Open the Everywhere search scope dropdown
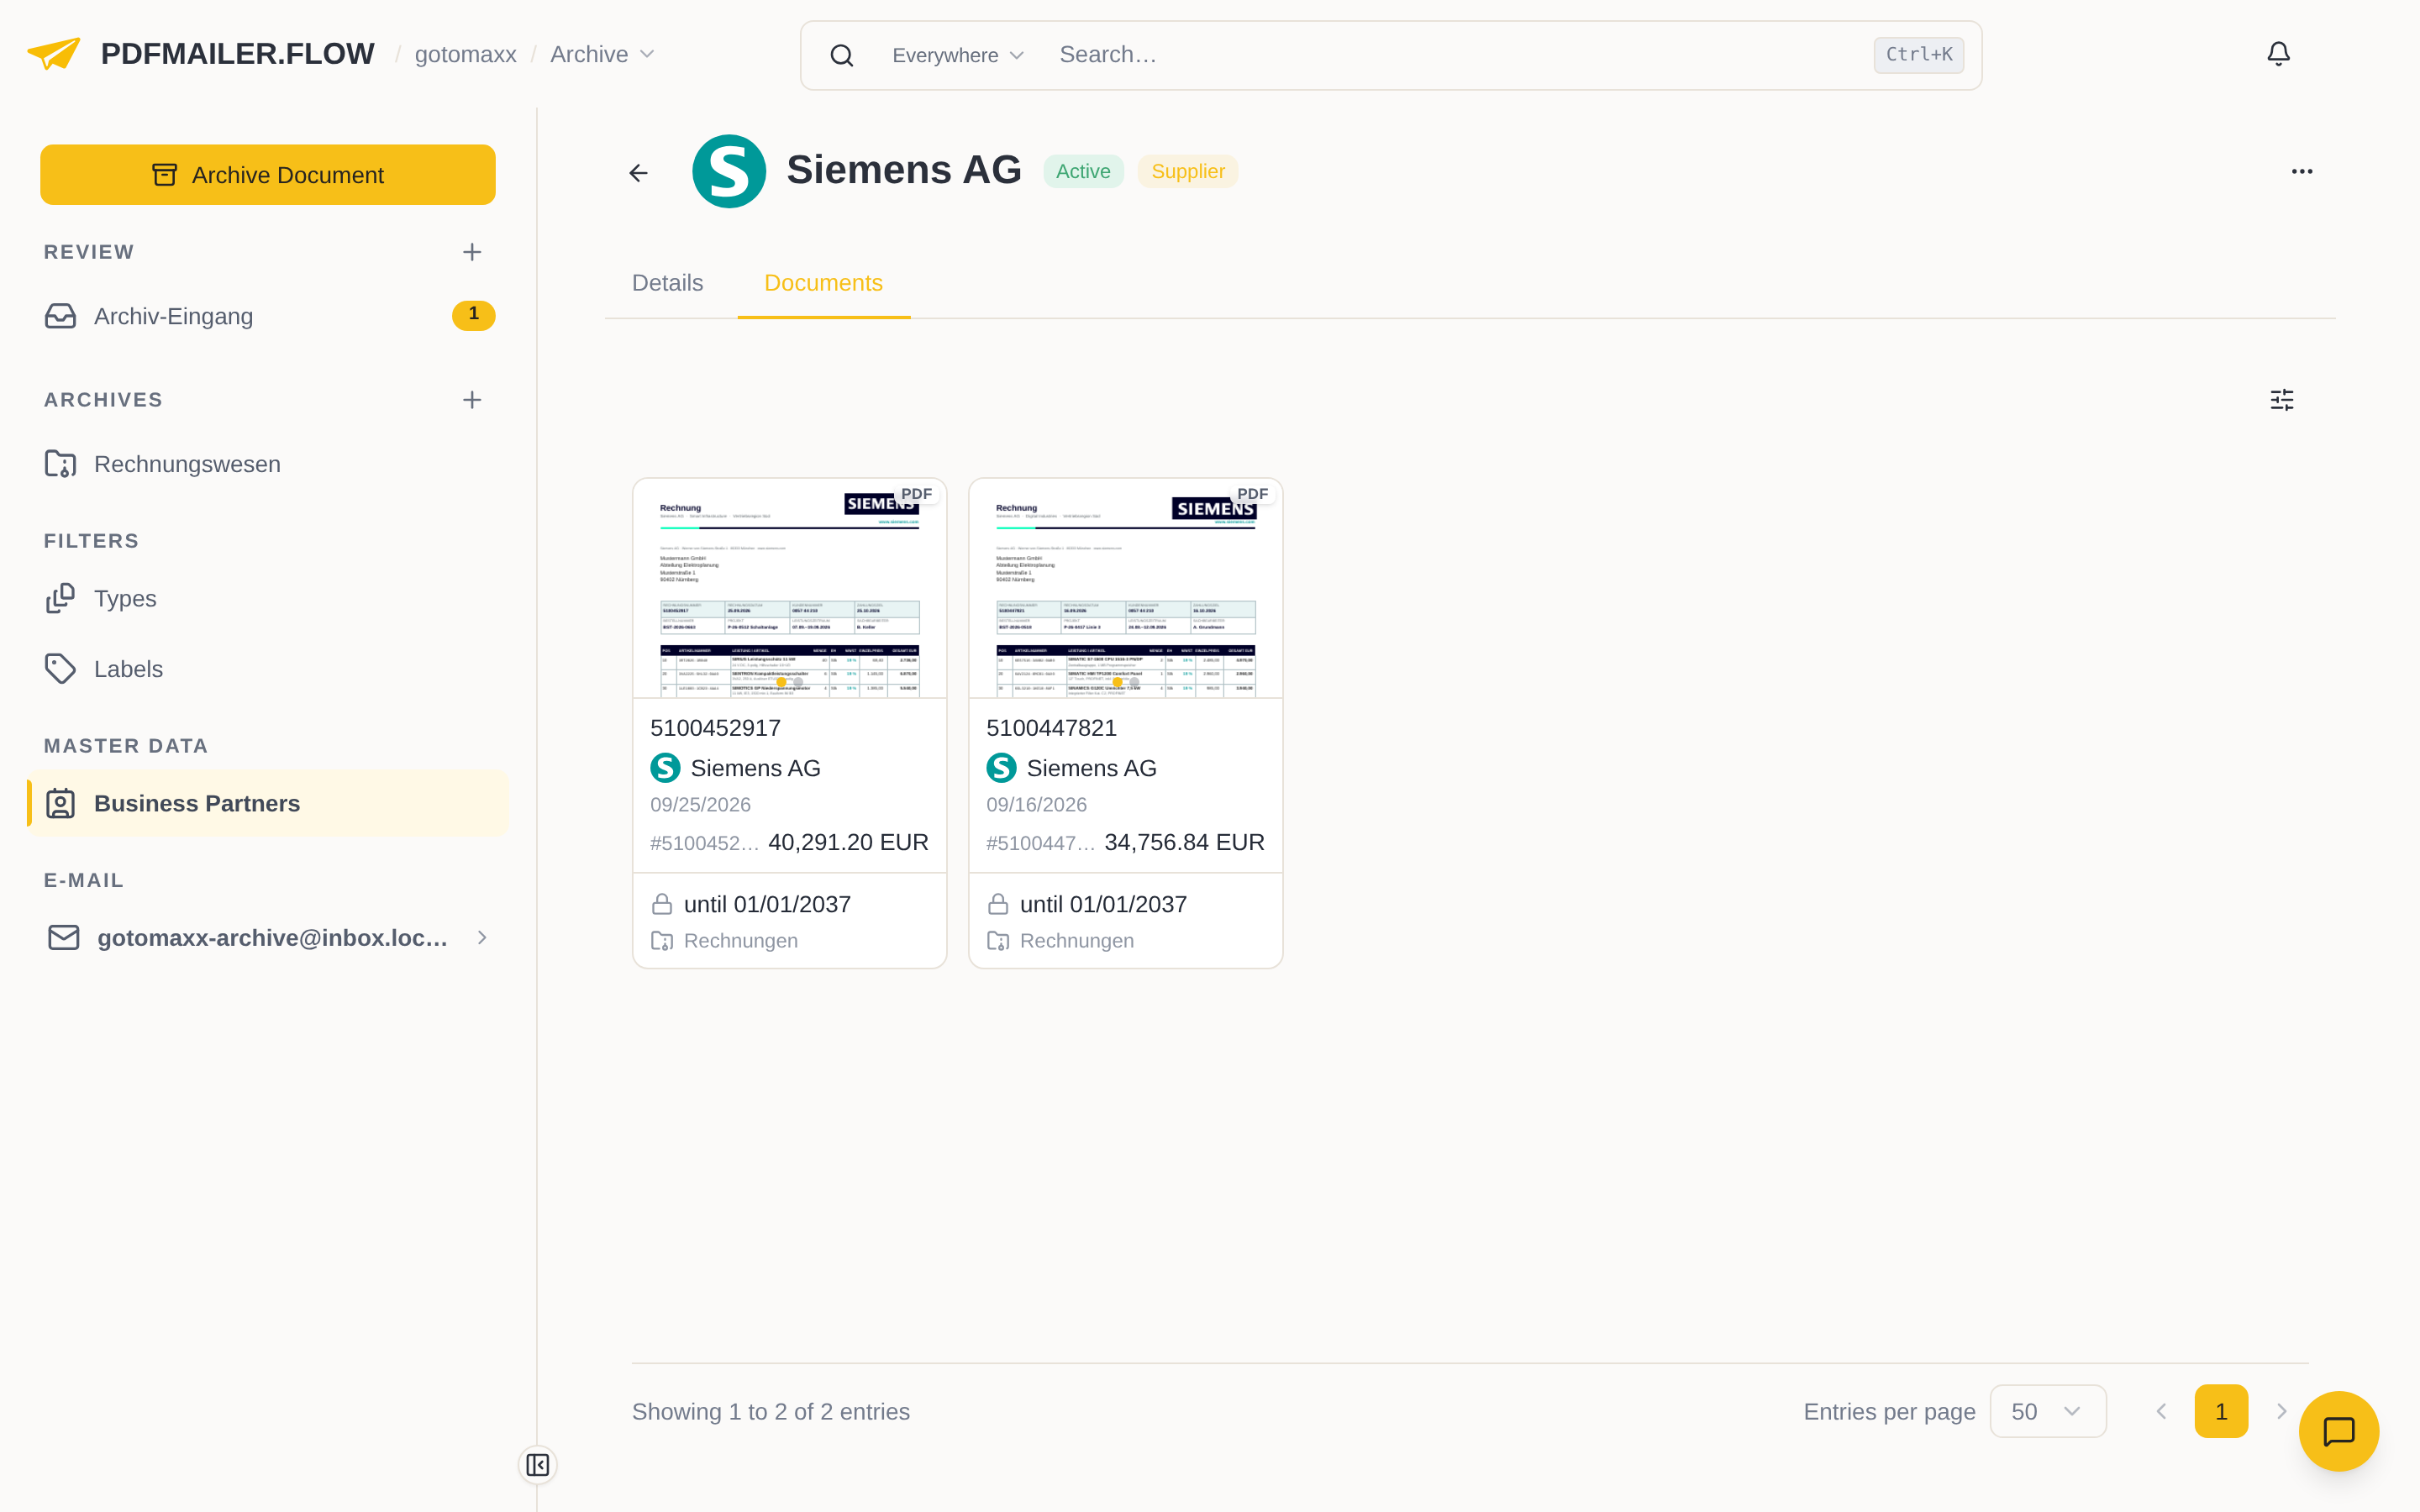This screenshot has height=1512, width=2420. pyautogui.click(x=958, y=55)
